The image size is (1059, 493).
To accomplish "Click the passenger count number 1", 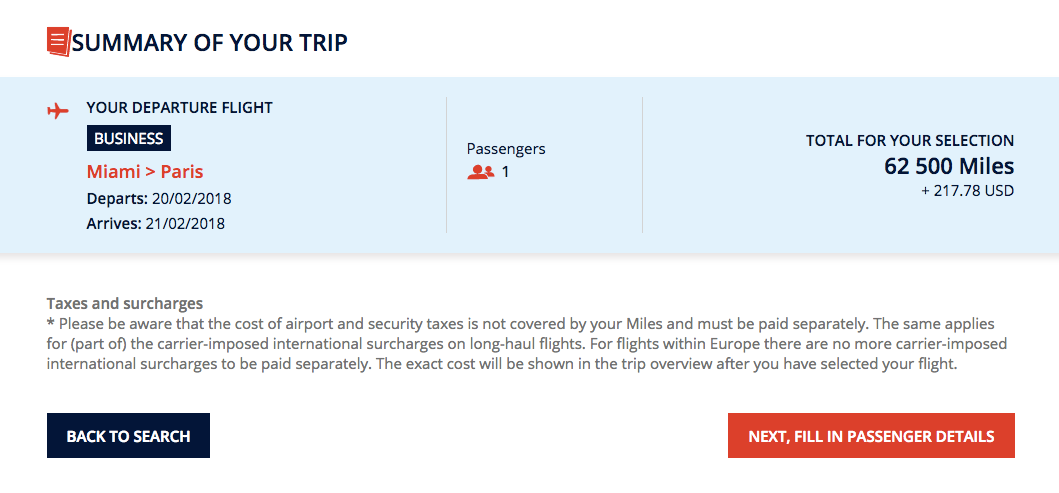I will pos(506,172).
